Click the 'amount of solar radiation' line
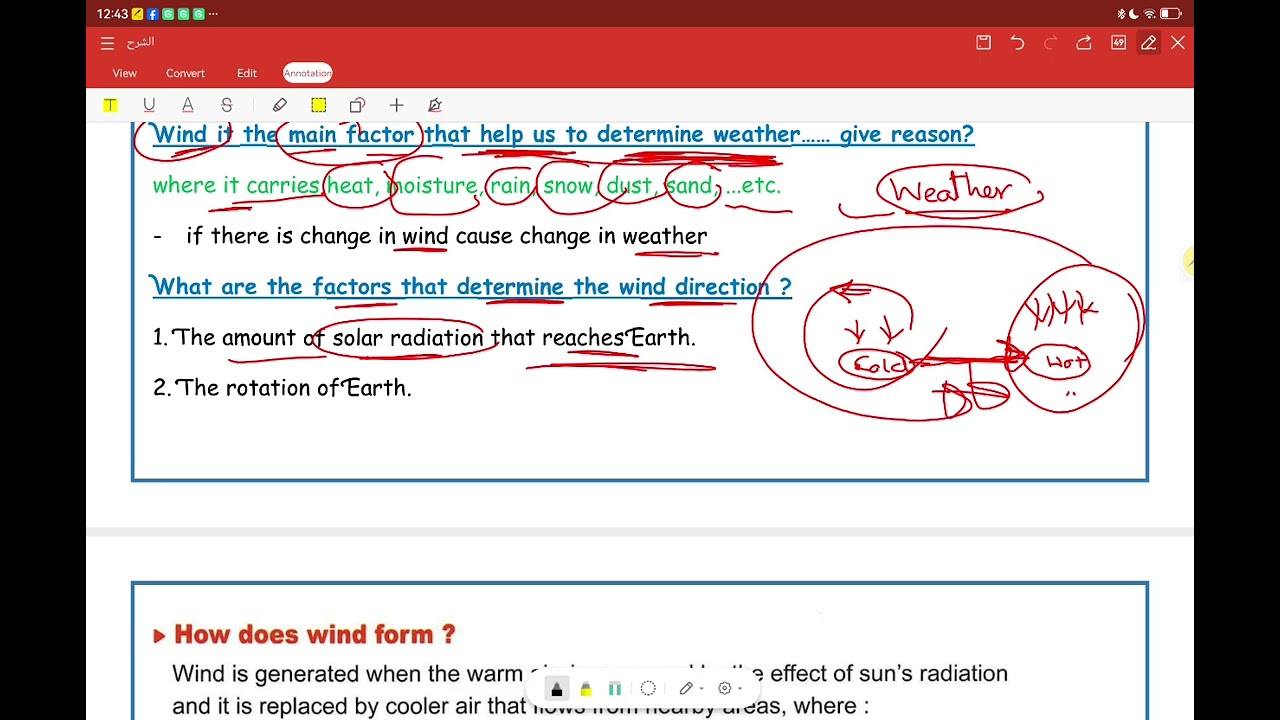 [x=424, y=338]
